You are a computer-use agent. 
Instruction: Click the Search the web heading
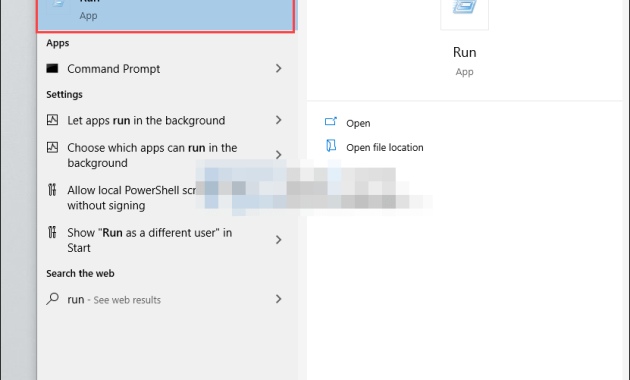tap(80, 274)
